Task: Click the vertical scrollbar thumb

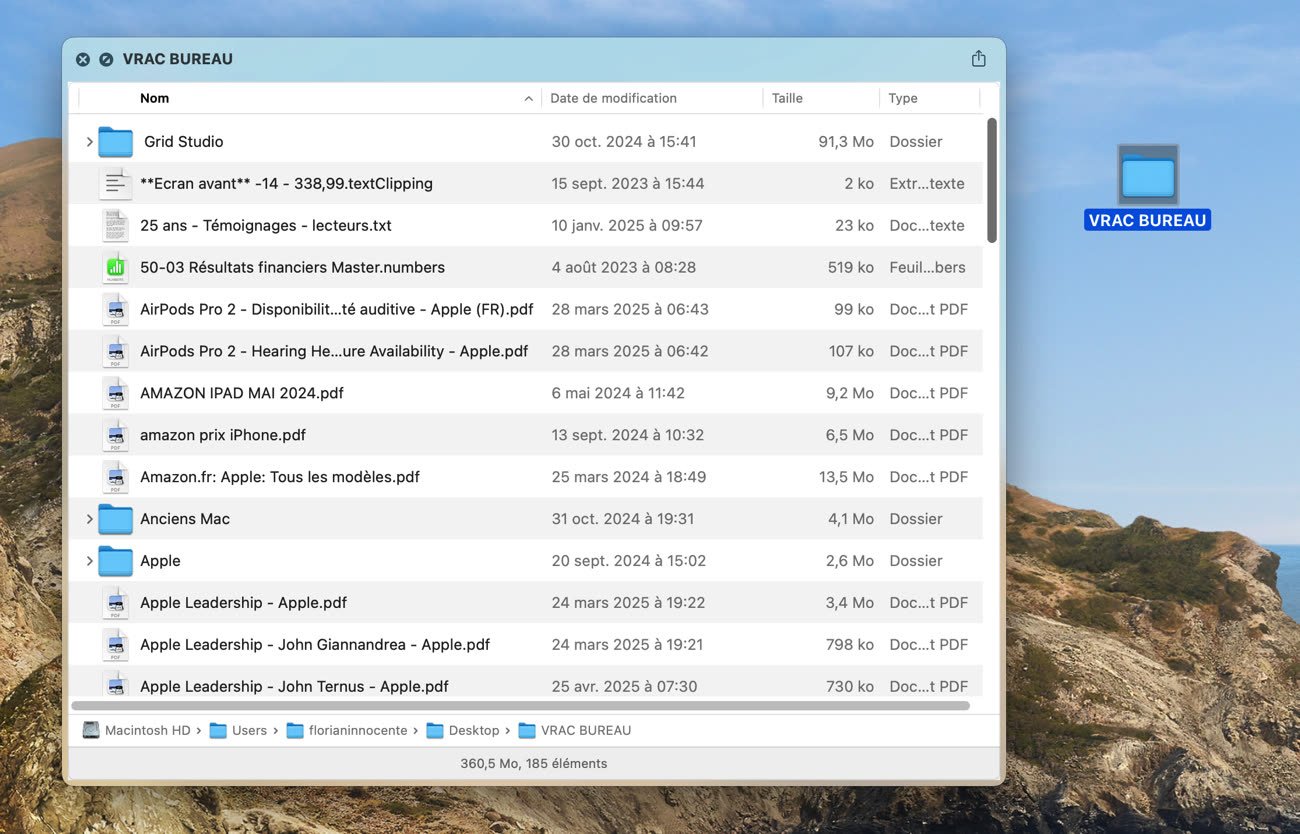Action: (992, 180)
